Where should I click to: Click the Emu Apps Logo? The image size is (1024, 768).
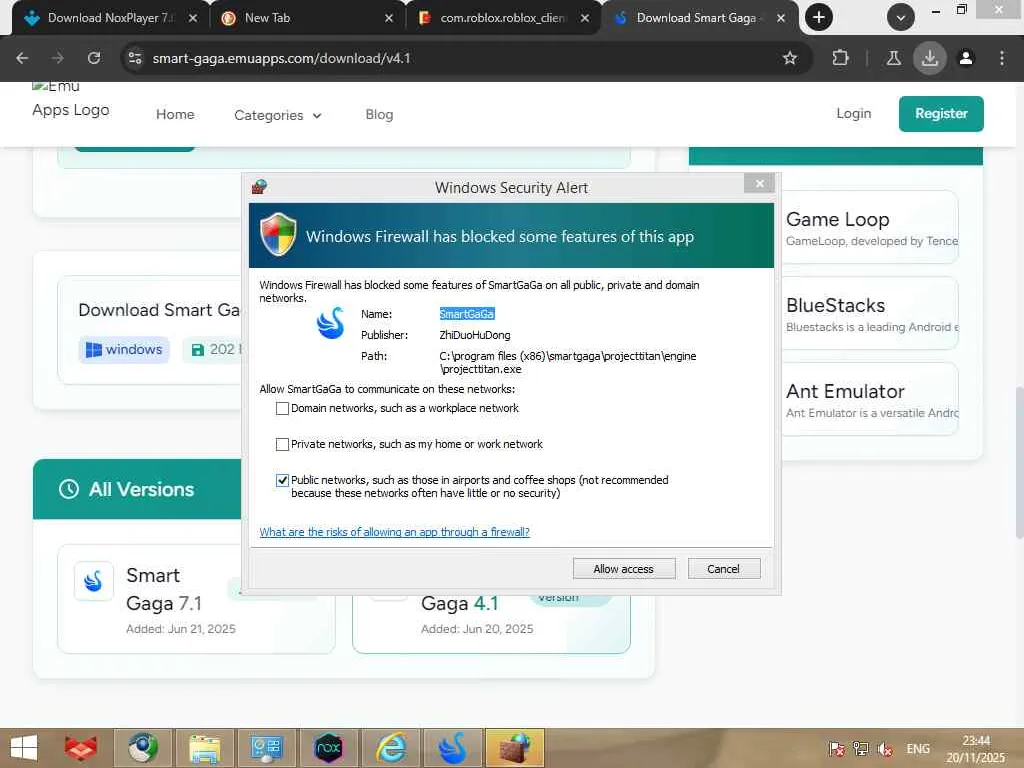click(x=71, y=99)
